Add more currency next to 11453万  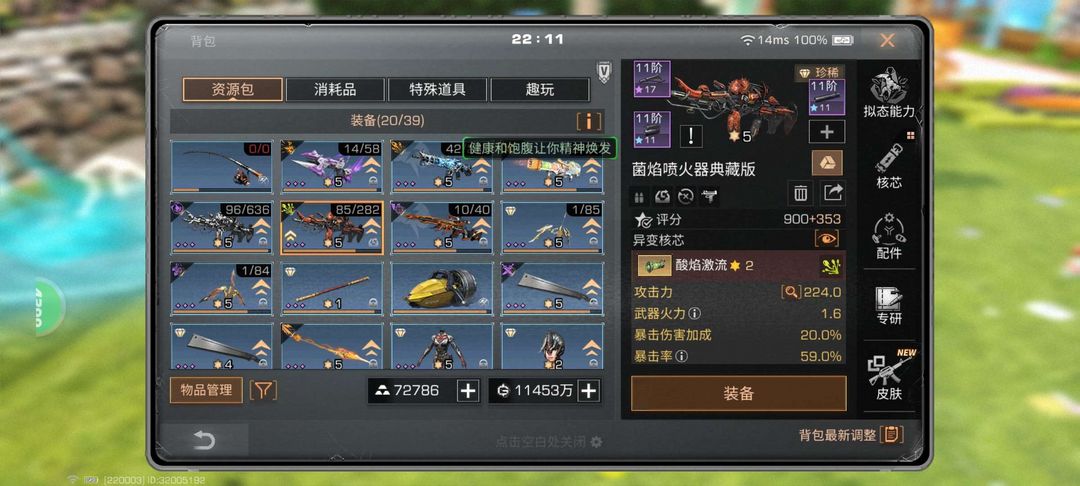point(588,391)
